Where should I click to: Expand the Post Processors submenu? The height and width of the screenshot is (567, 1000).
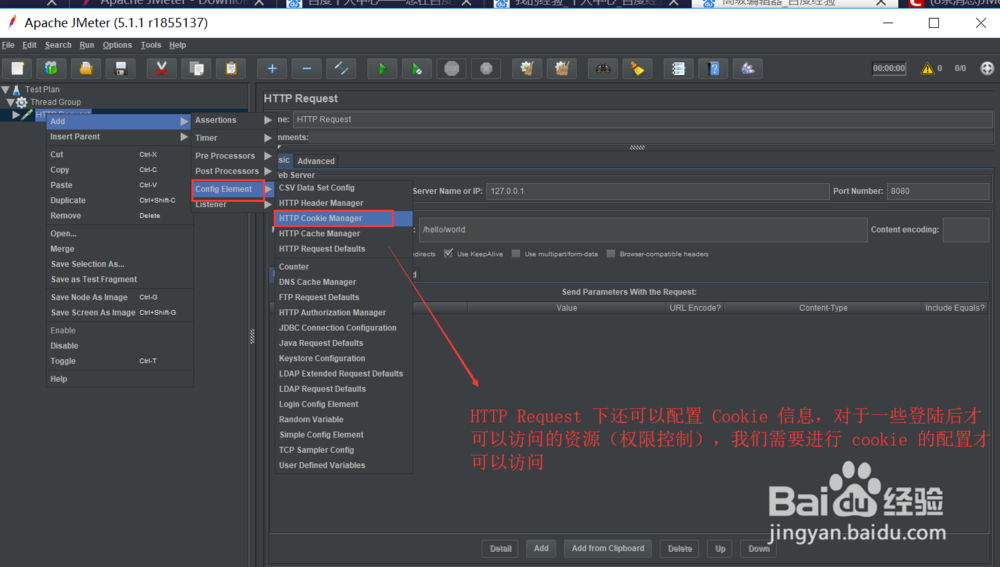click(233, 171)
